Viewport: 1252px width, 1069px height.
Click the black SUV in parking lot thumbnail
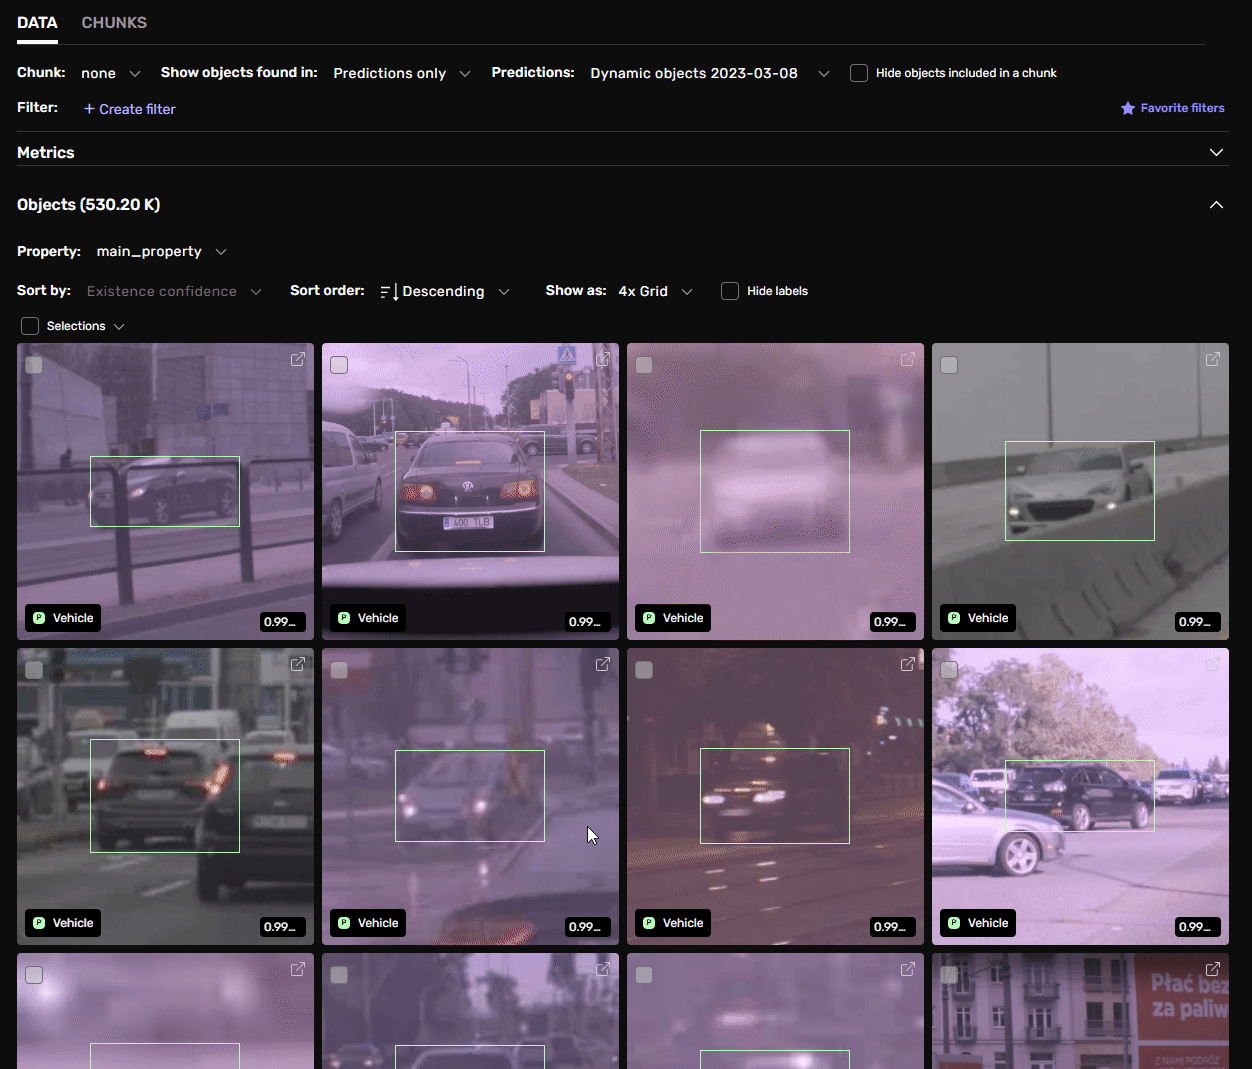click(x=1080, y=796)
